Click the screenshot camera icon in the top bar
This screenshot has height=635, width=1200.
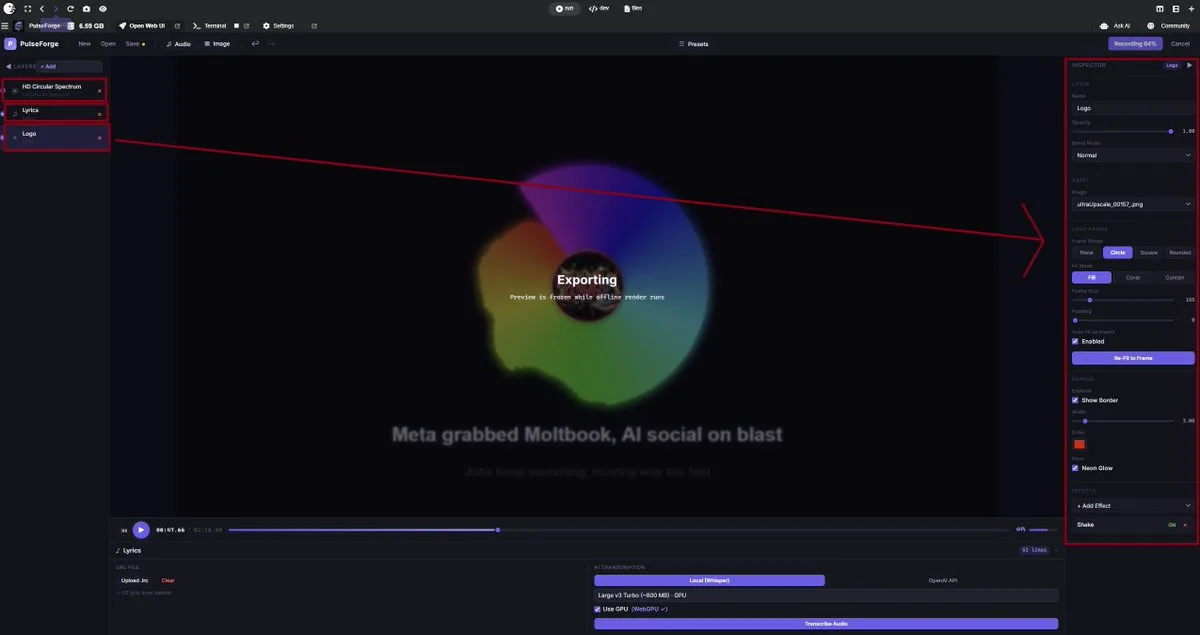(86, 8)
